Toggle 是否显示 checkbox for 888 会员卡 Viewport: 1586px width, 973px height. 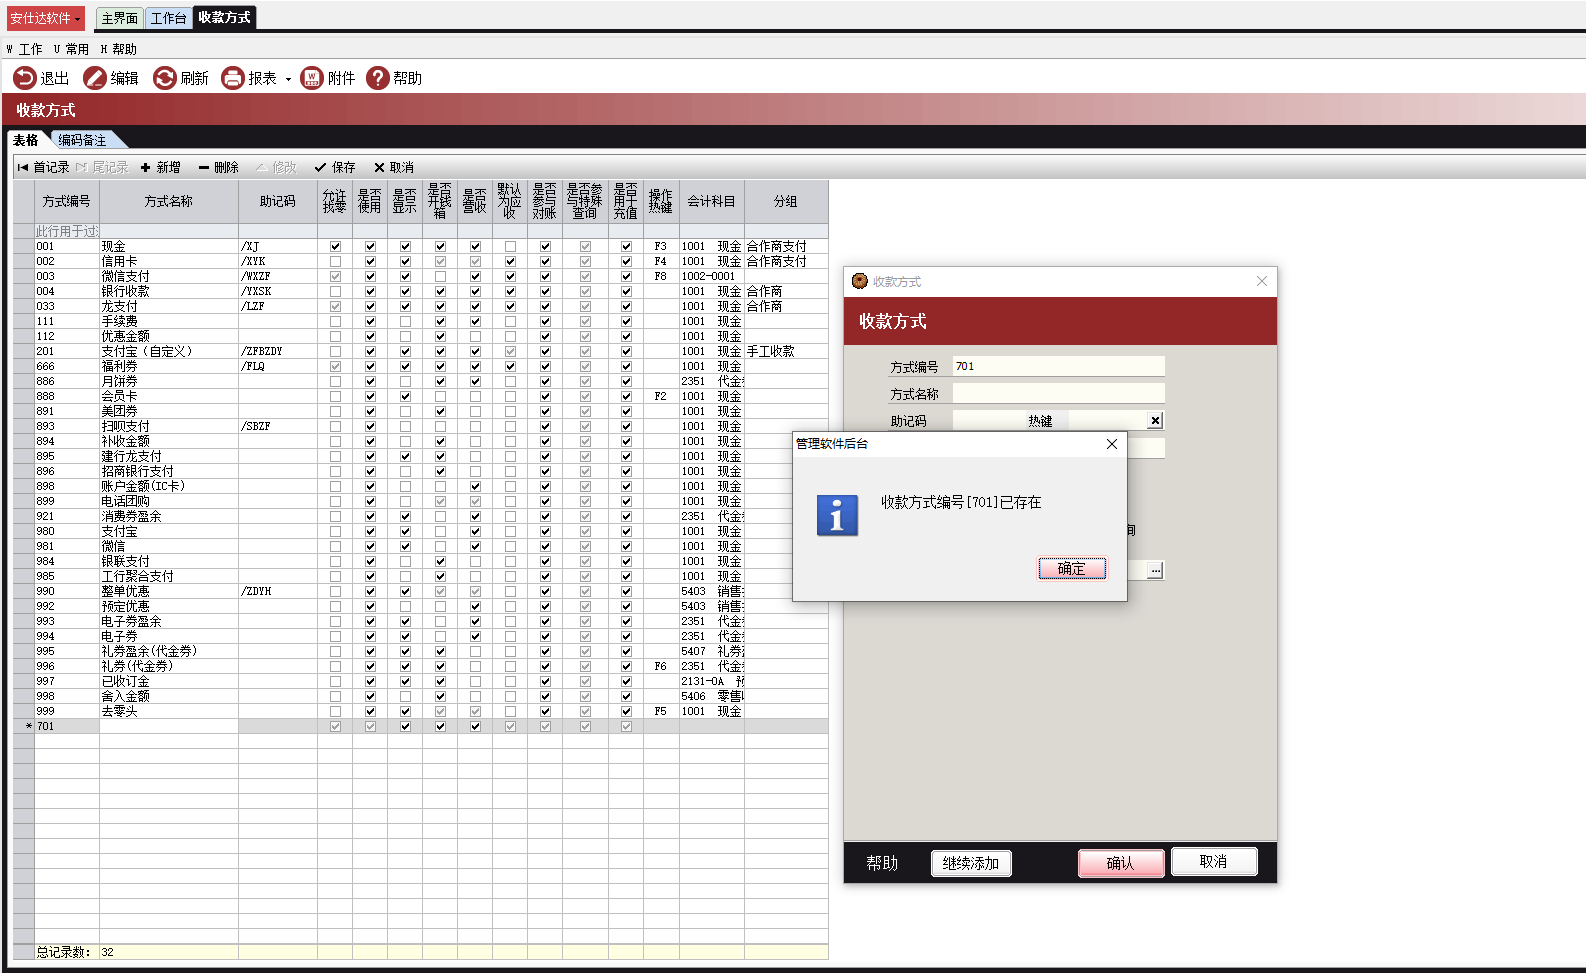point(405,396)
